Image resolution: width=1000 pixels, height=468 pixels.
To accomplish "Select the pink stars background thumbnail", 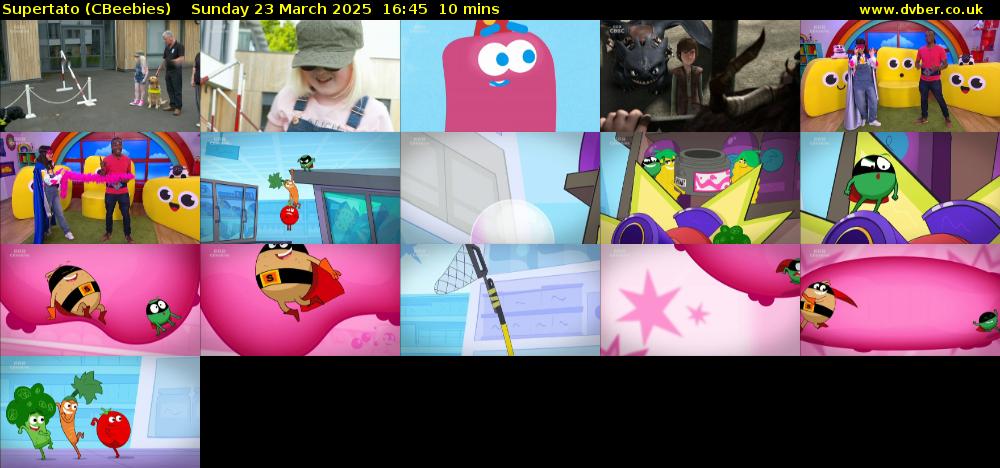I will (x=700, y=300).
